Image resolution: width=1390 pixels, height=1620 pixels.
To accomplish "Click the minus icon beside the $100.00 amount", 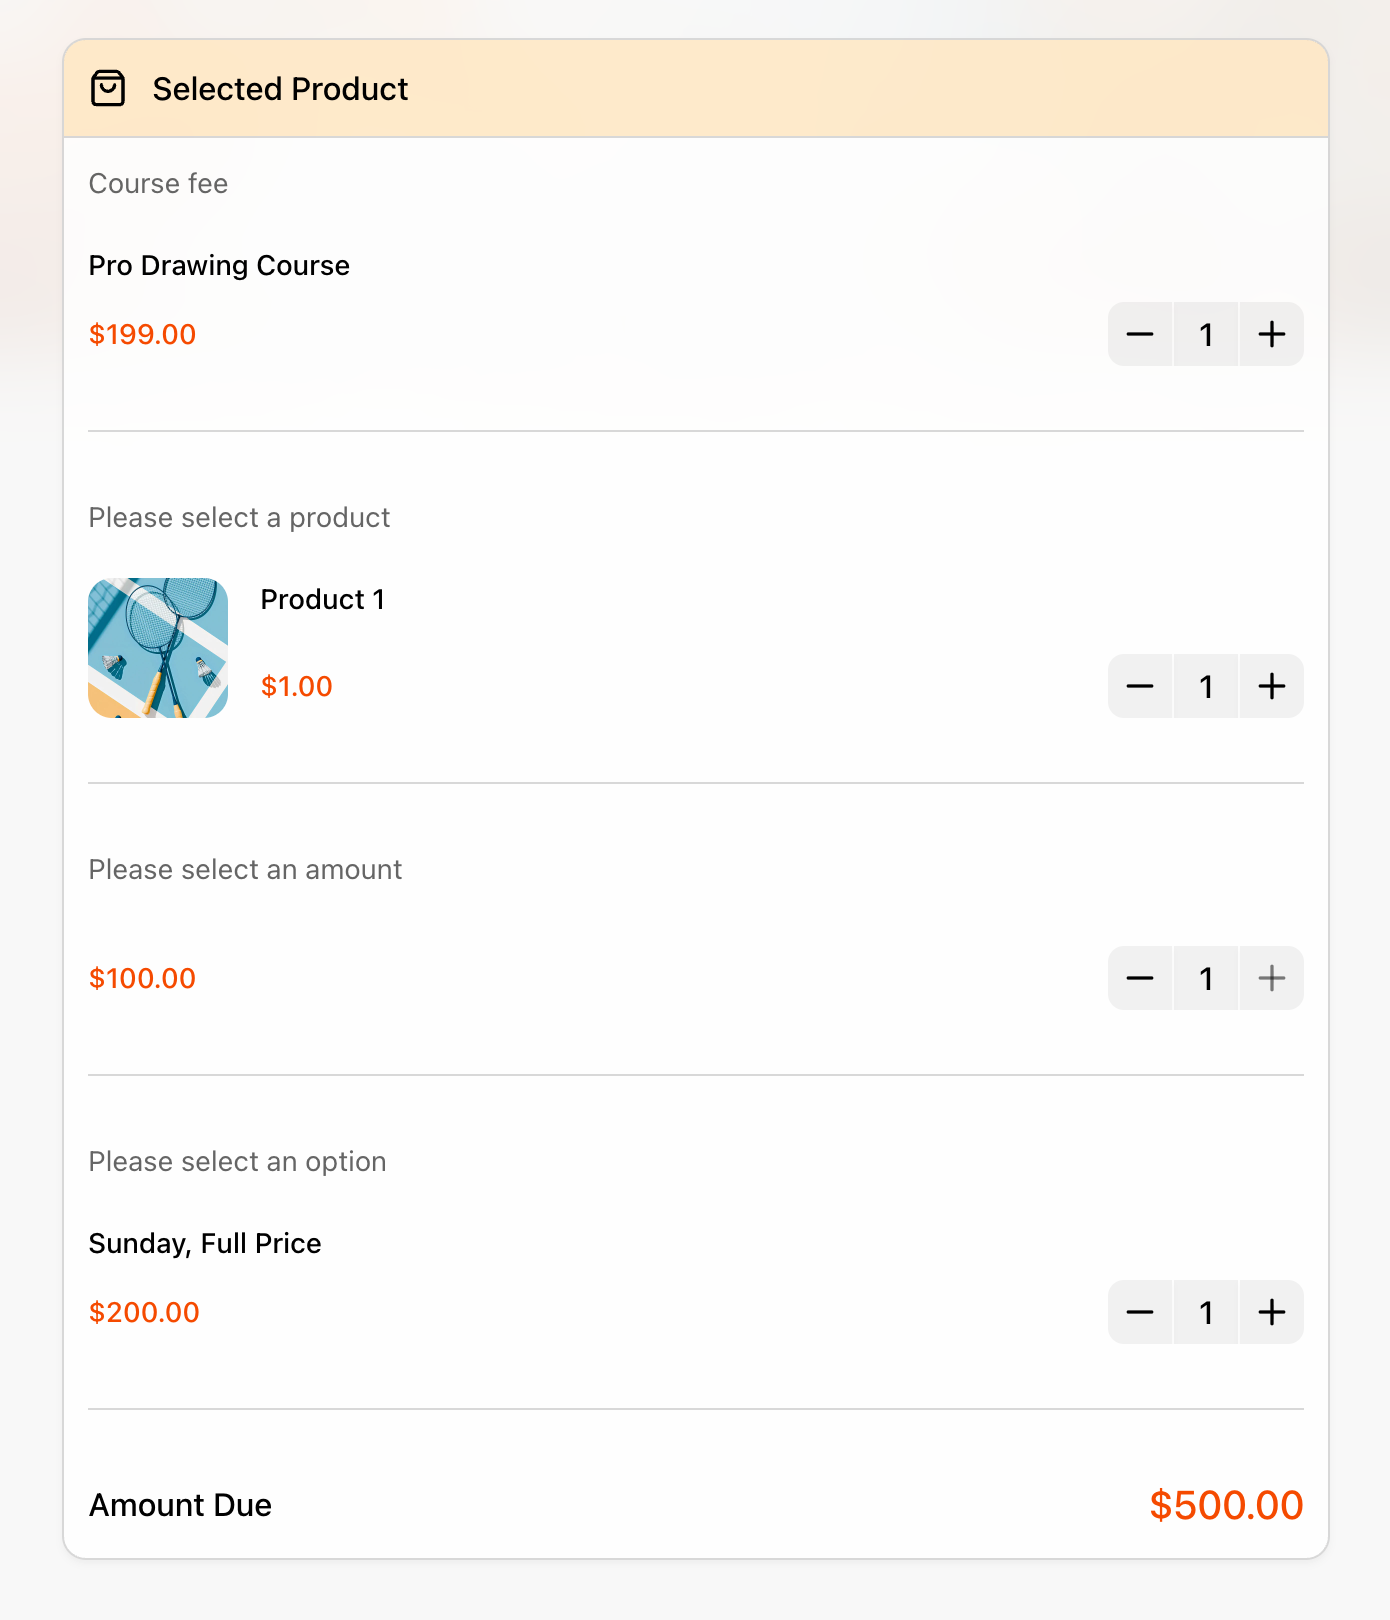I will click(1140, 978).
